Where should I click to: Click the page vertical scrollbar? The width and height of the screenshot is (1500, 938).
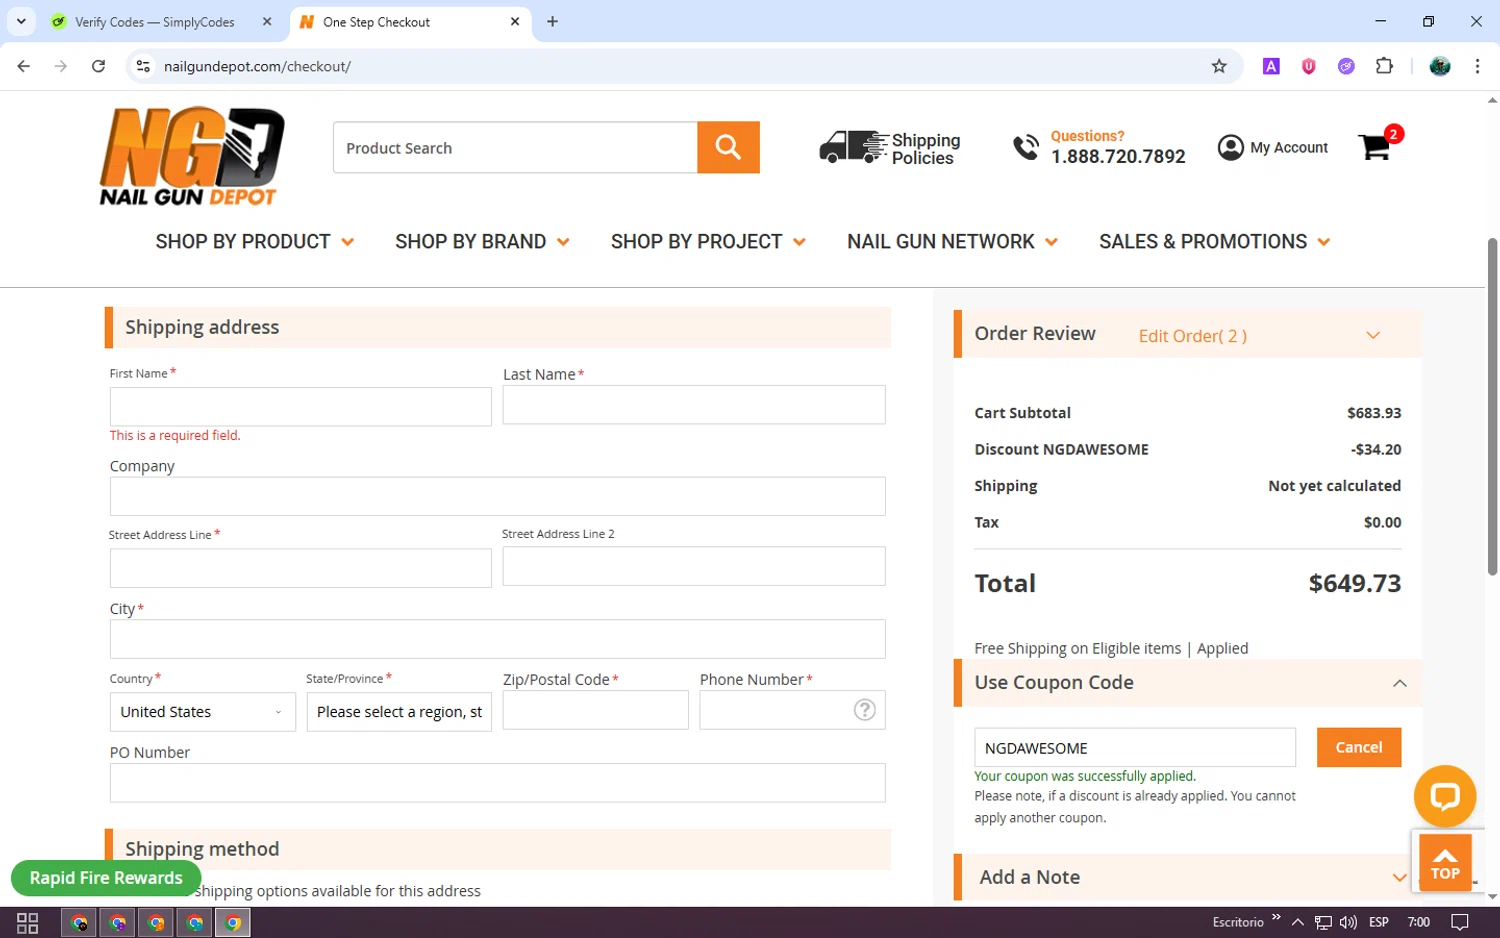(x=1492, y=405)
